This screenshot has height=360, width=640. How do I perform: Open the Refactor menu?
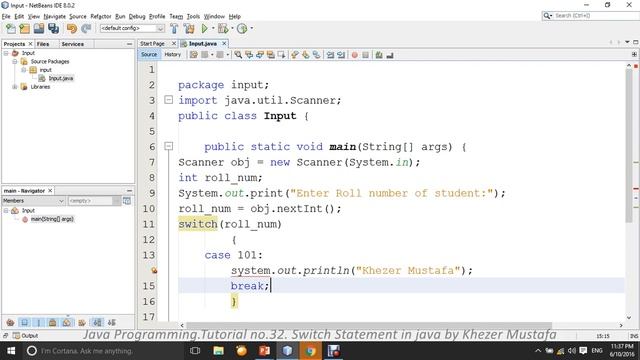101,16
